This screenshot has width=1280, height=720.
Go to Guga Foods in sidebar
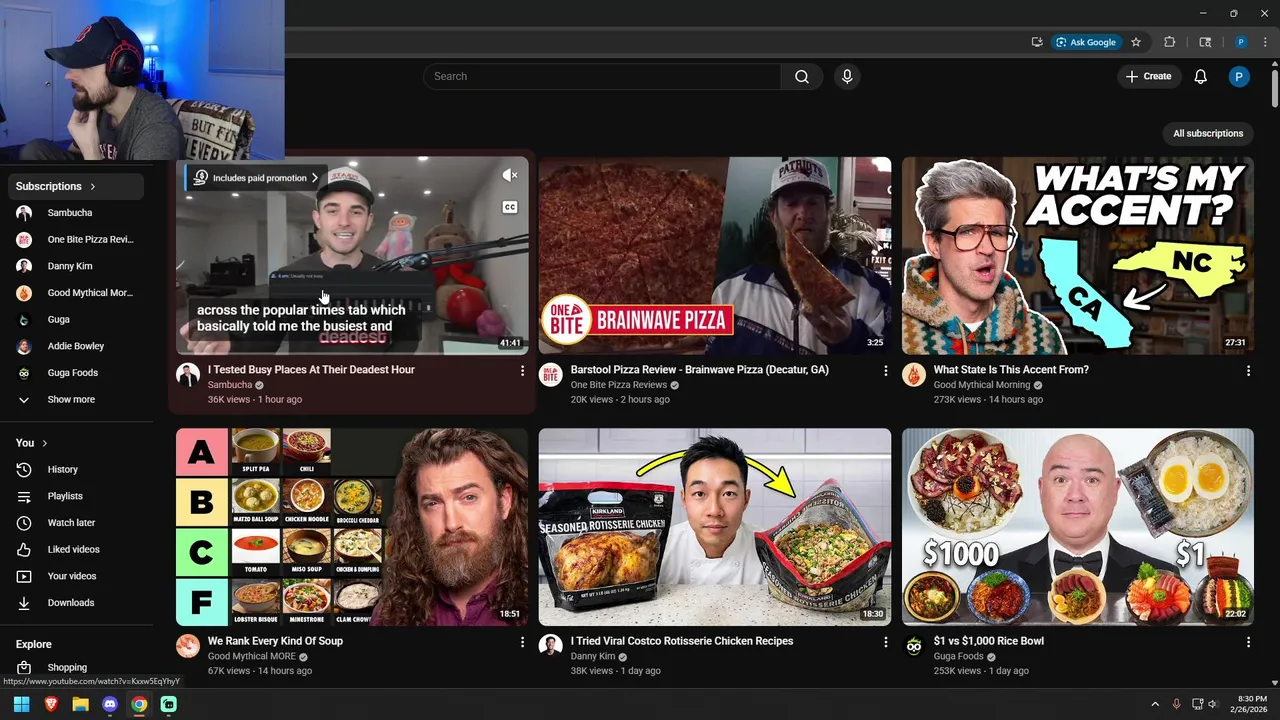coord(76,373)
